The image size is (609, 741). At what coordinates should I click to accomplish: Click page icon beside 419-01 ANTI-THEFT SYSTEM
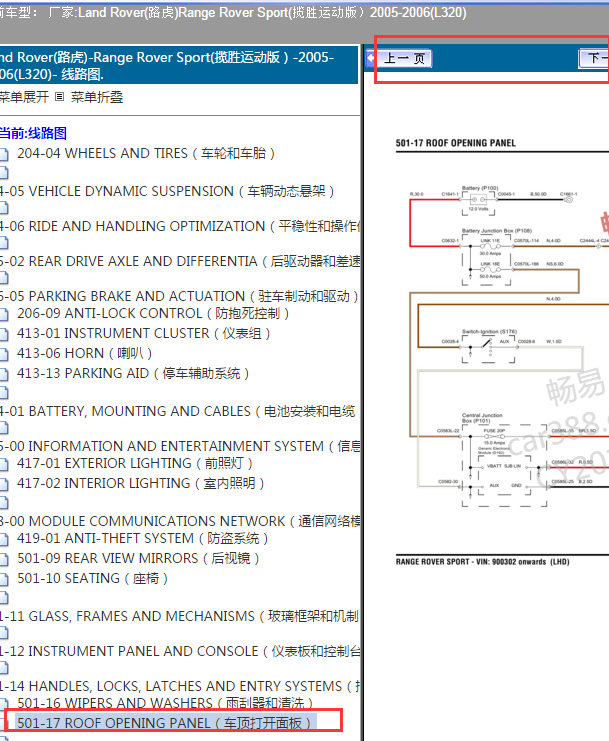coord(4,539)
